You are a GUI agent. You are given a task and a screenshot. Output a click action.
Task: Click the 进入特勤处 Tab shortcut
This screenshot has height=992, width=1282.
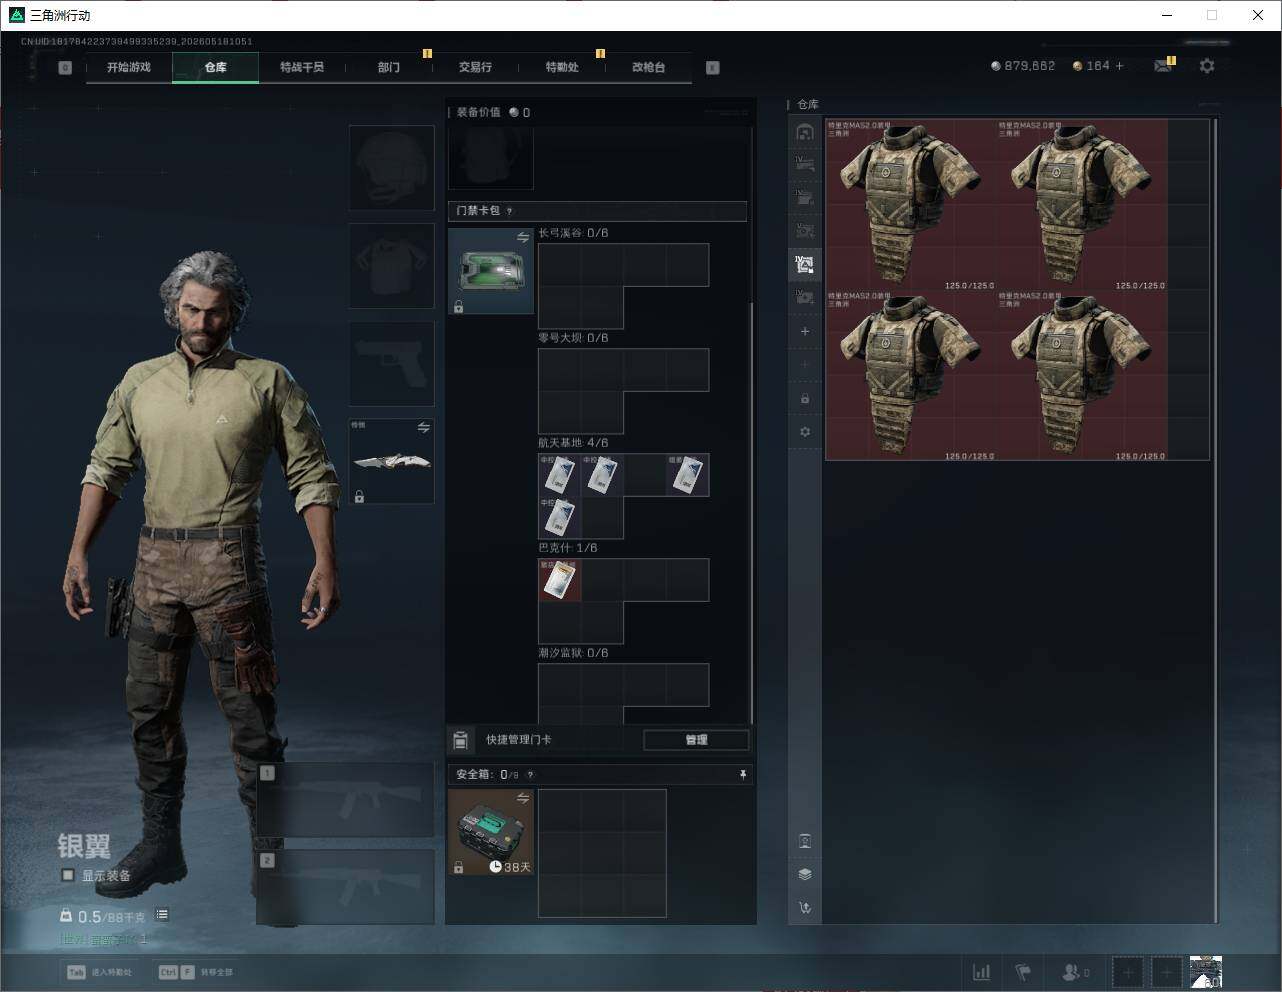[99, 972]
